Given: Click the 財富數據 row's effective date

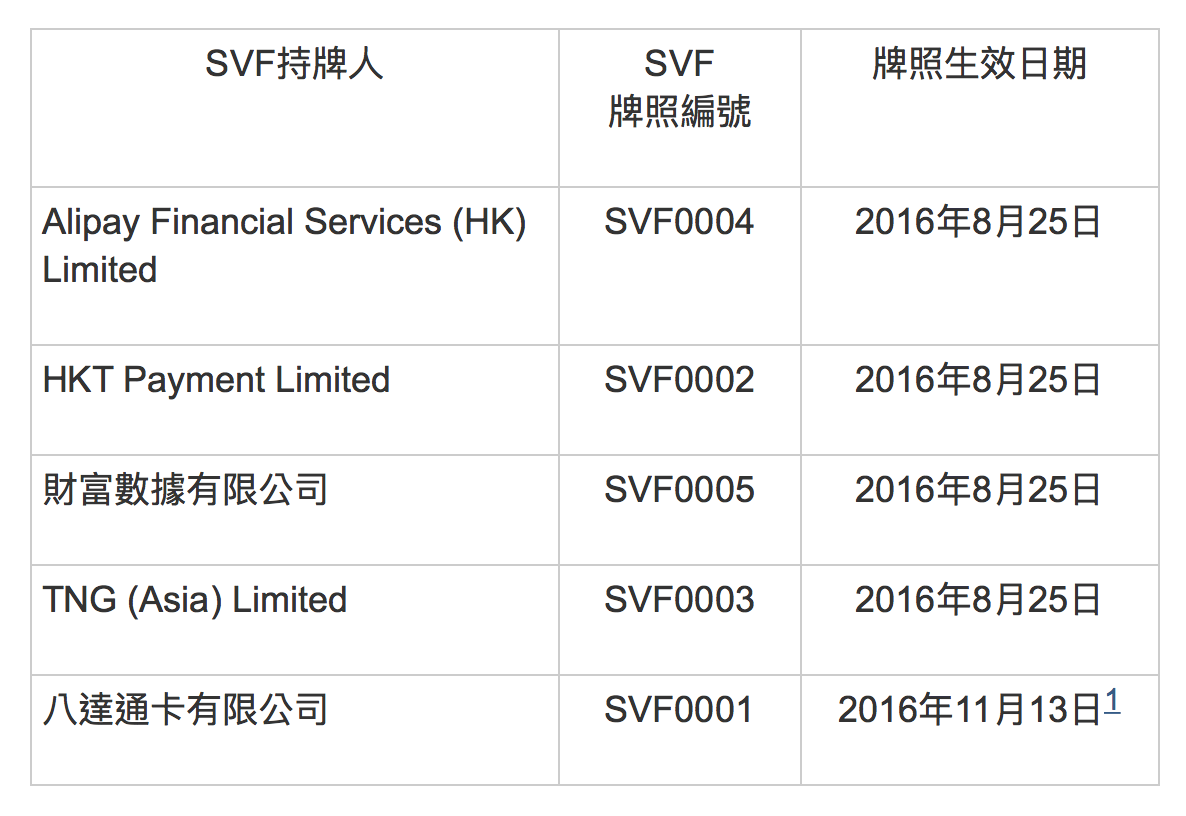Looking at the screenshot, I should point(978,490).
